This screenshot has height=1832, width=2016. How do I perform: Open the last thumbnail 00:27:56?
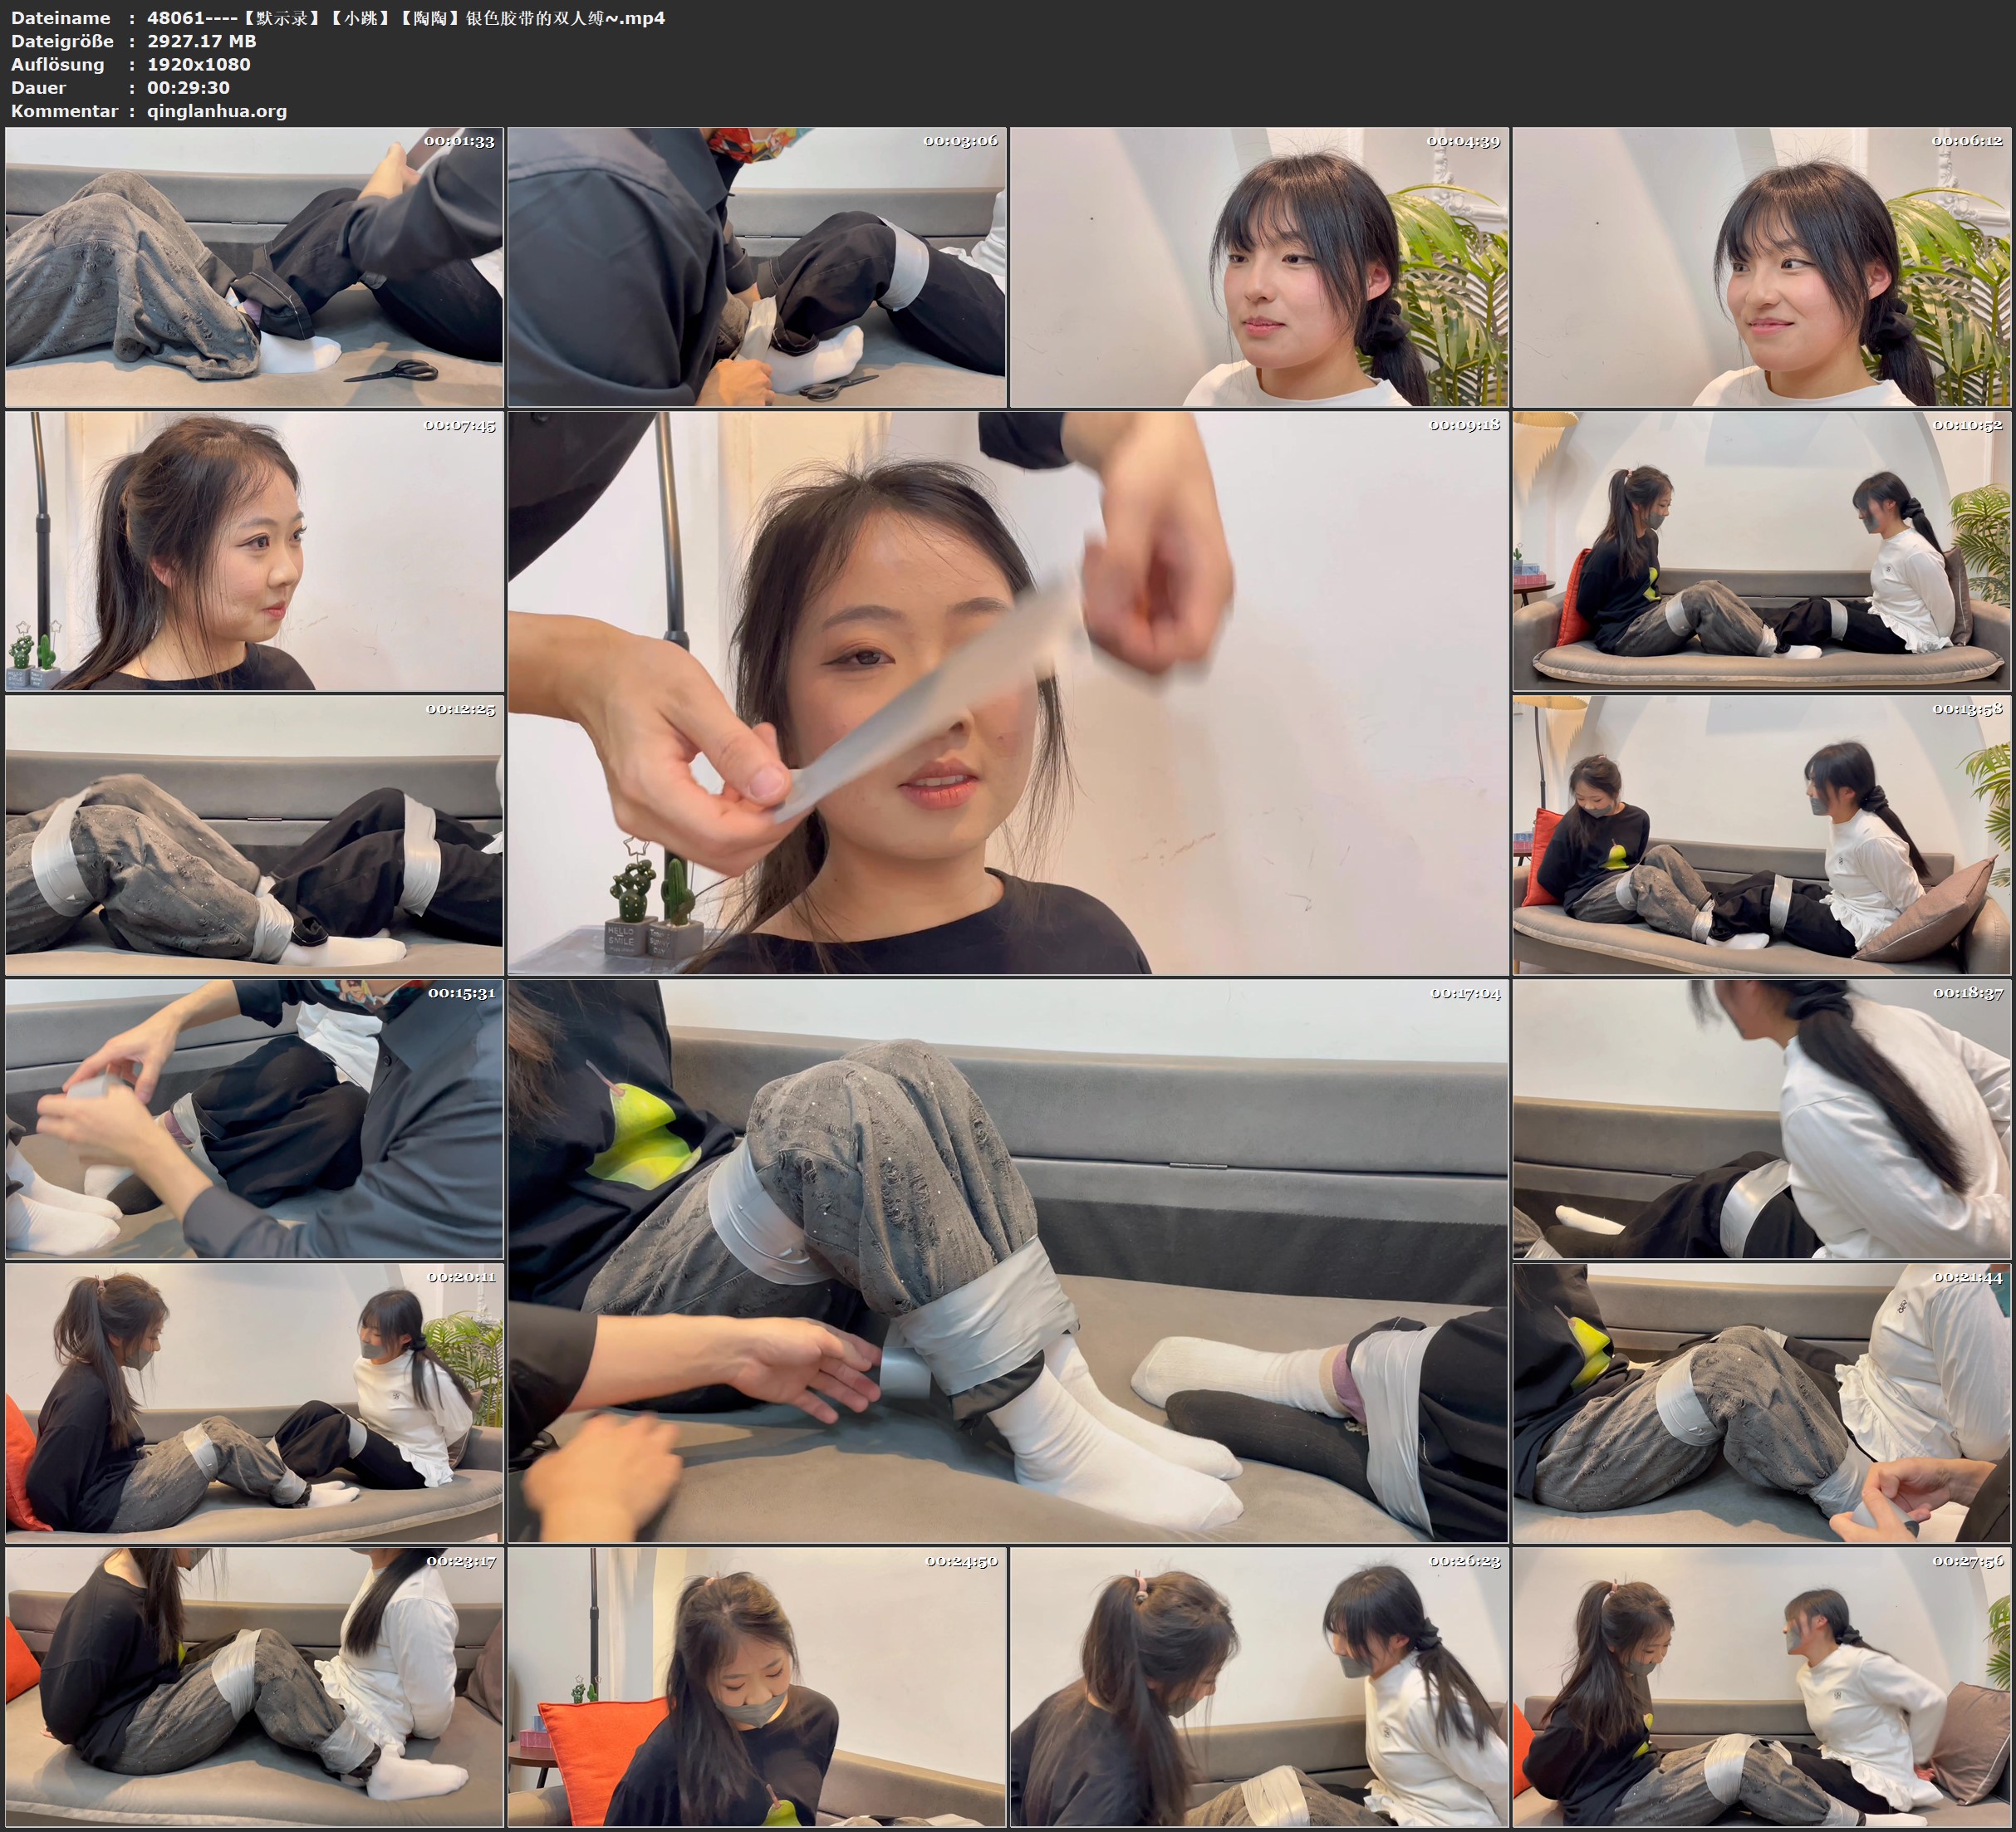(x=1762, y=1687)
